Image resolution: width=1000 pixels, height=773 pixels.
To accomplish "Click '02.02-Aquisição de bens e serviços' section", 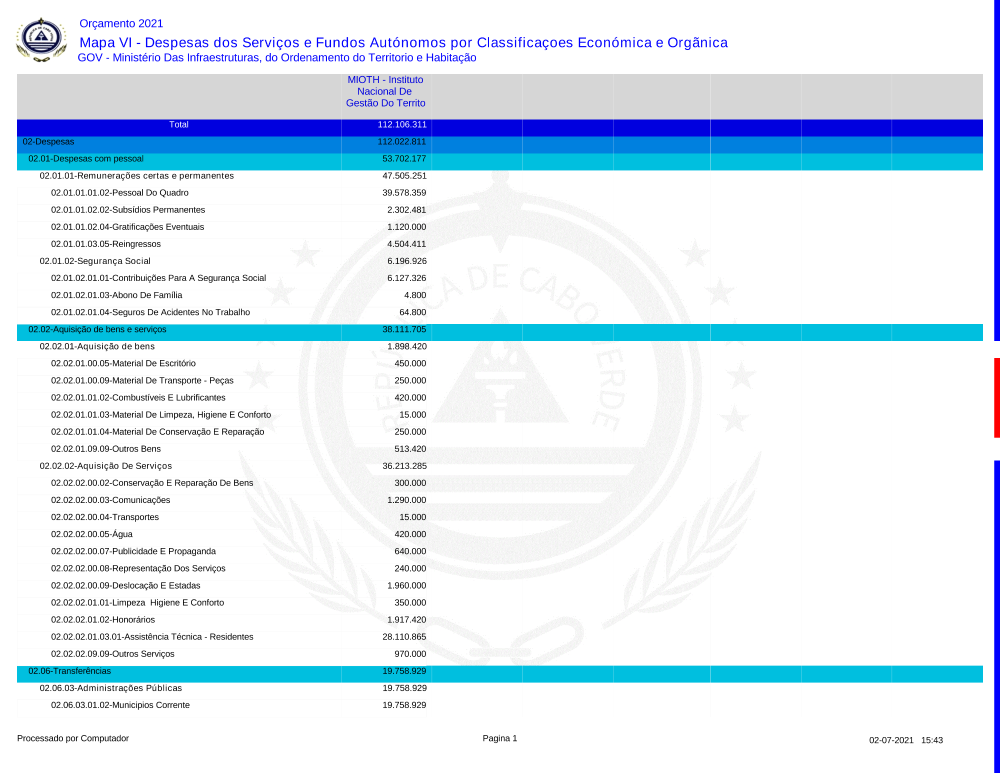I will click(97, 329).
